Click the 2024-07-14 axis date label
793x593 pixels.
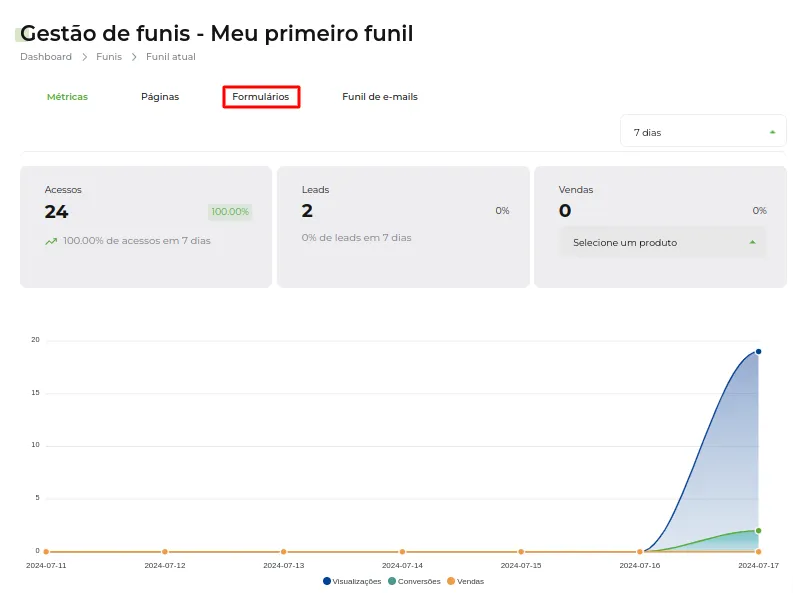403,565
